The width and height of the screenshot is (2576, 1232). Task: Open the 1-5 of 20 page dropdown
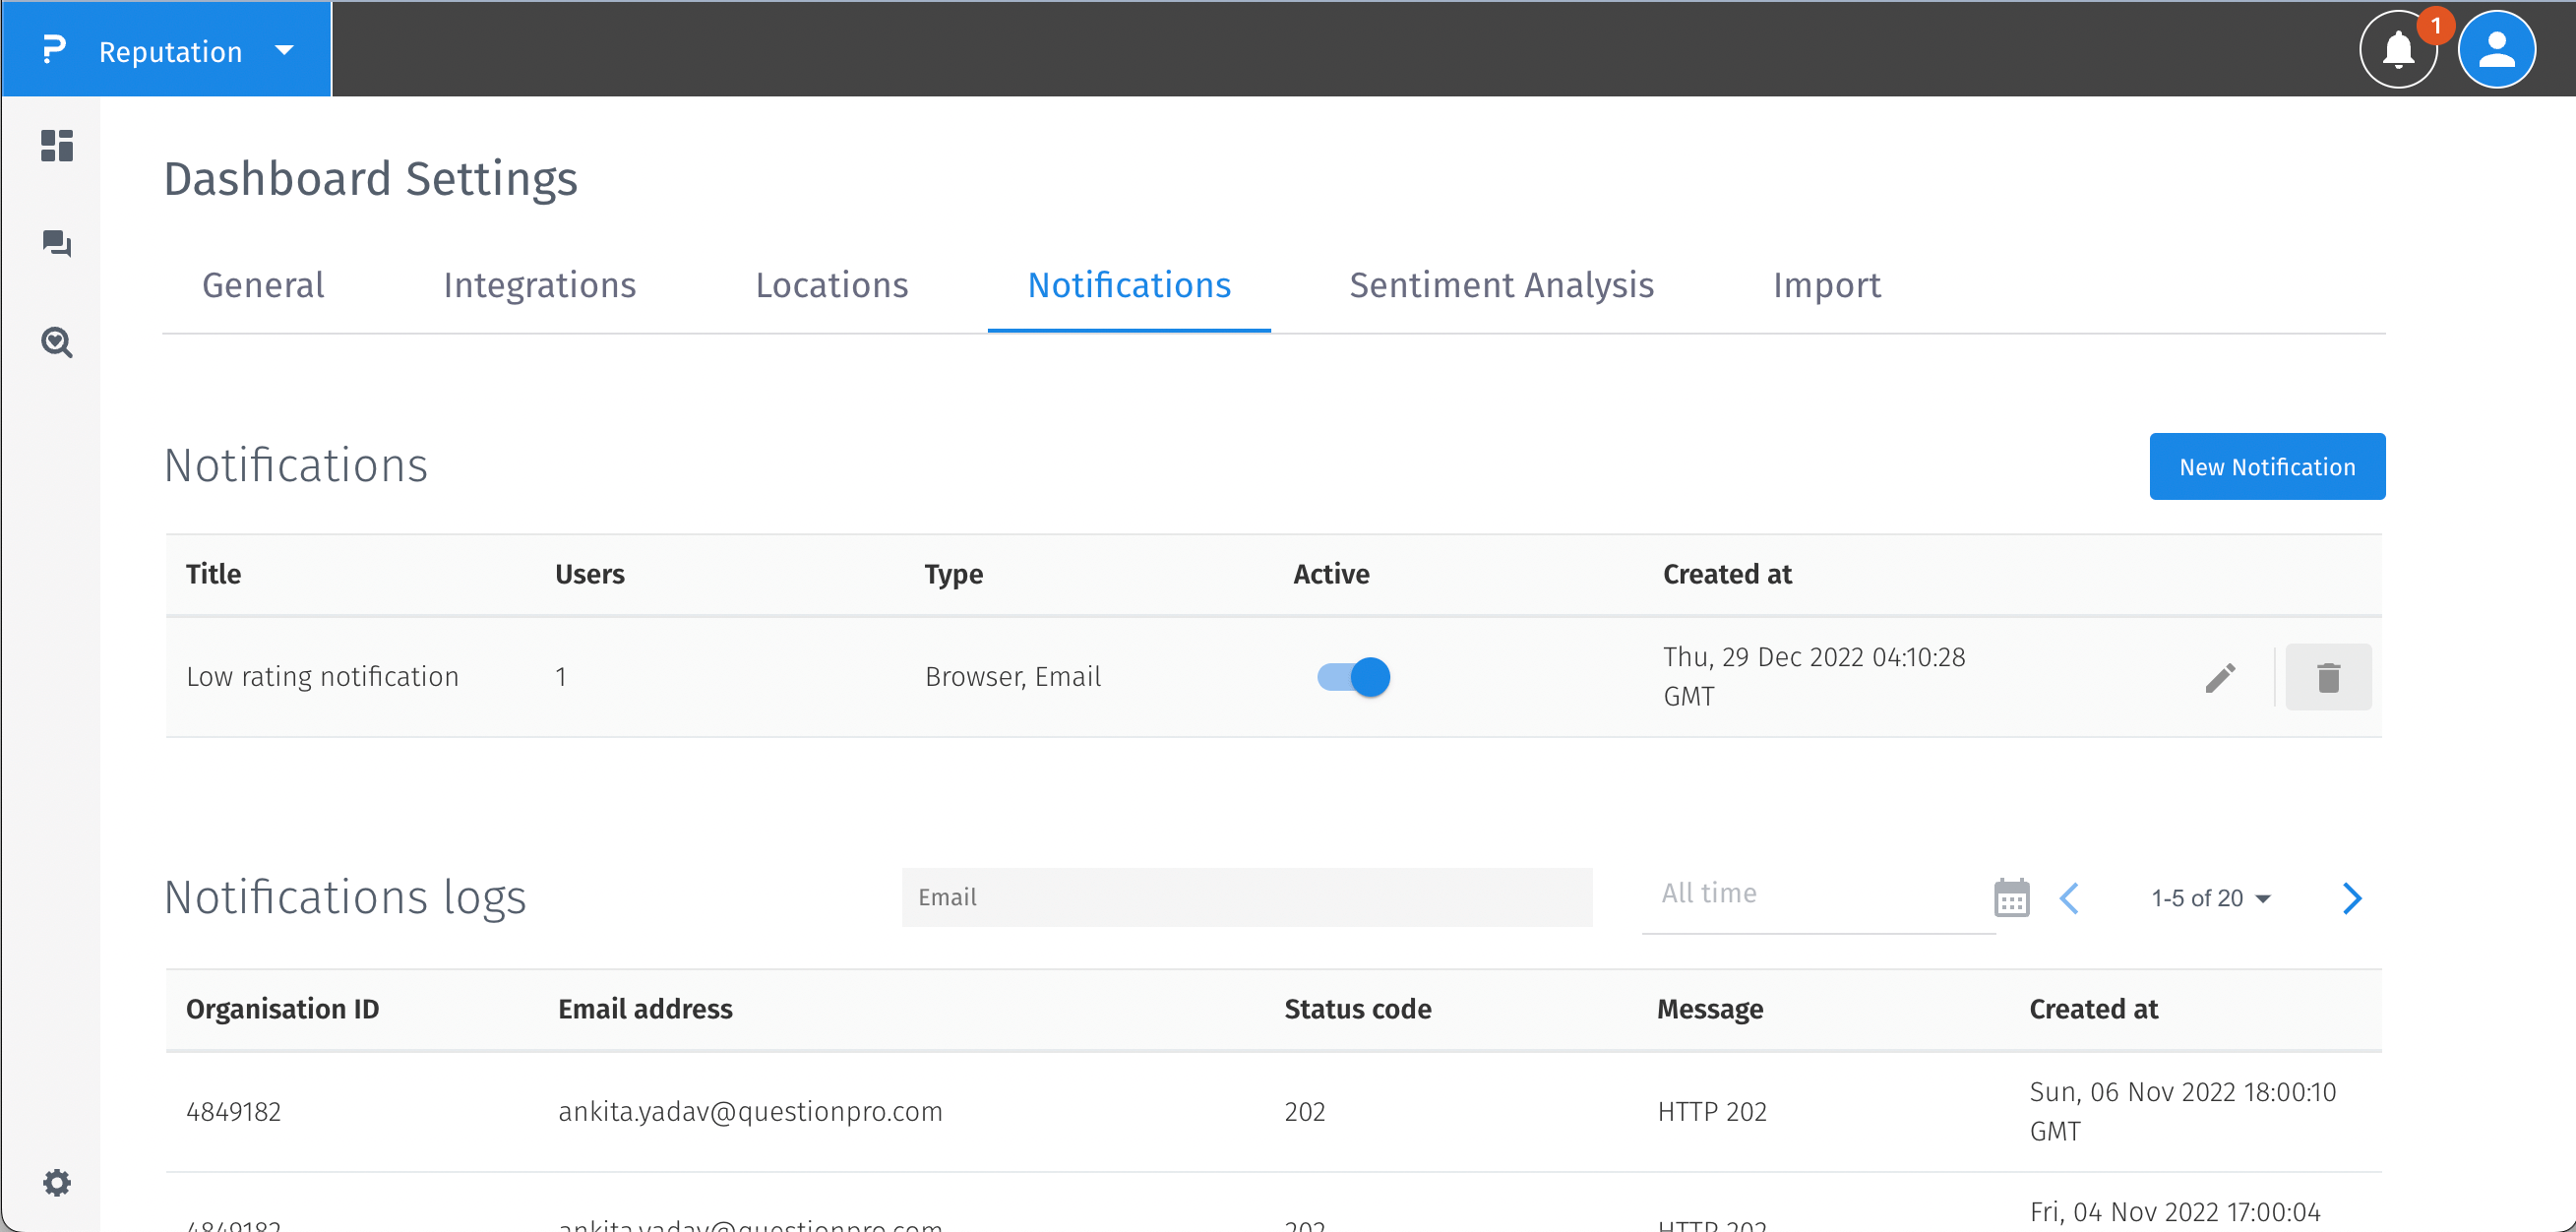pos(2210,898)
